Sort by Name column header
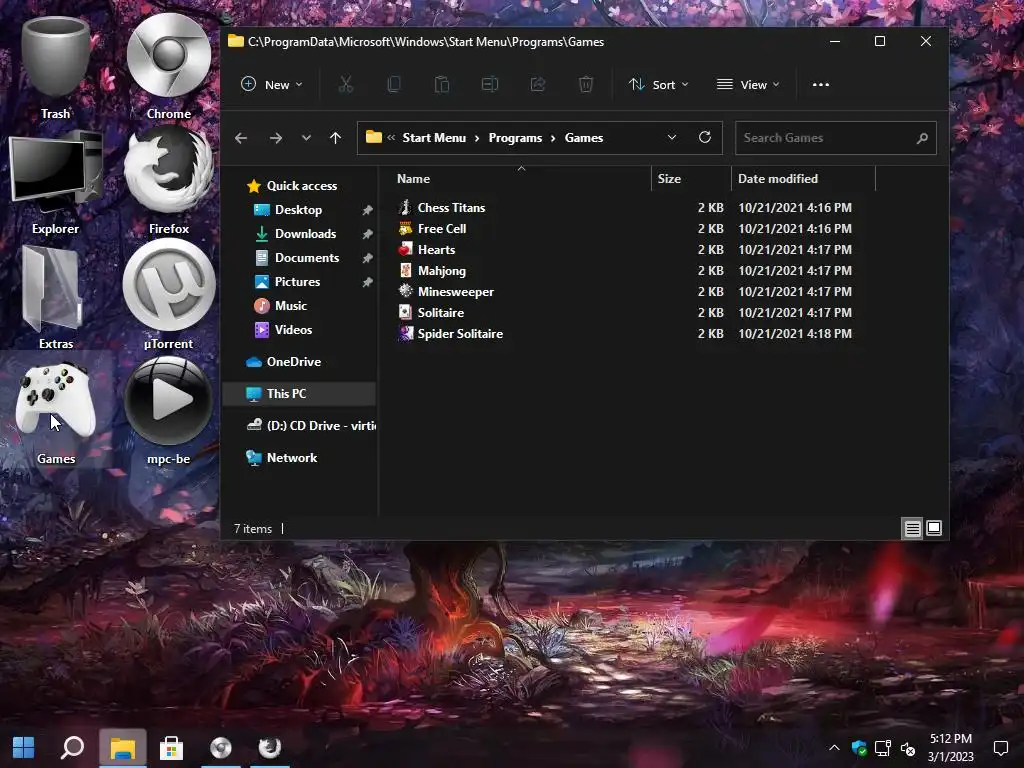 click(413, 178)
